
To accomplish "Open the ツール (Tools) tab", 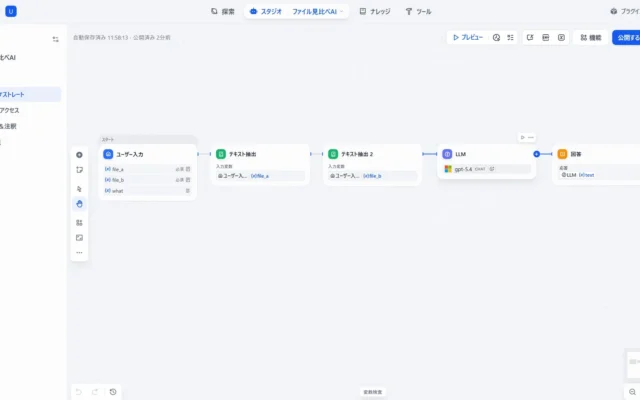I will point(418,11).
